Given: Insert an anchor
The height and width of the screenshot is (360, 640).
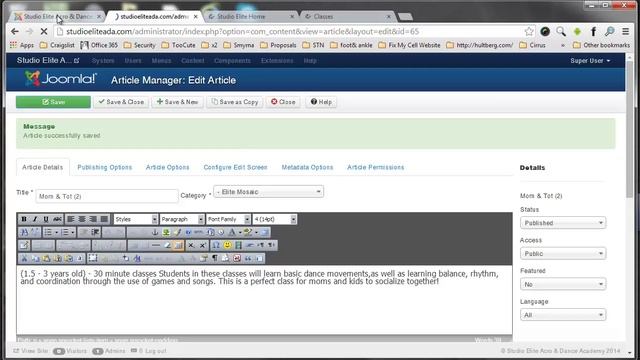Looking at the screenshot, I should (x=155, y=232).
